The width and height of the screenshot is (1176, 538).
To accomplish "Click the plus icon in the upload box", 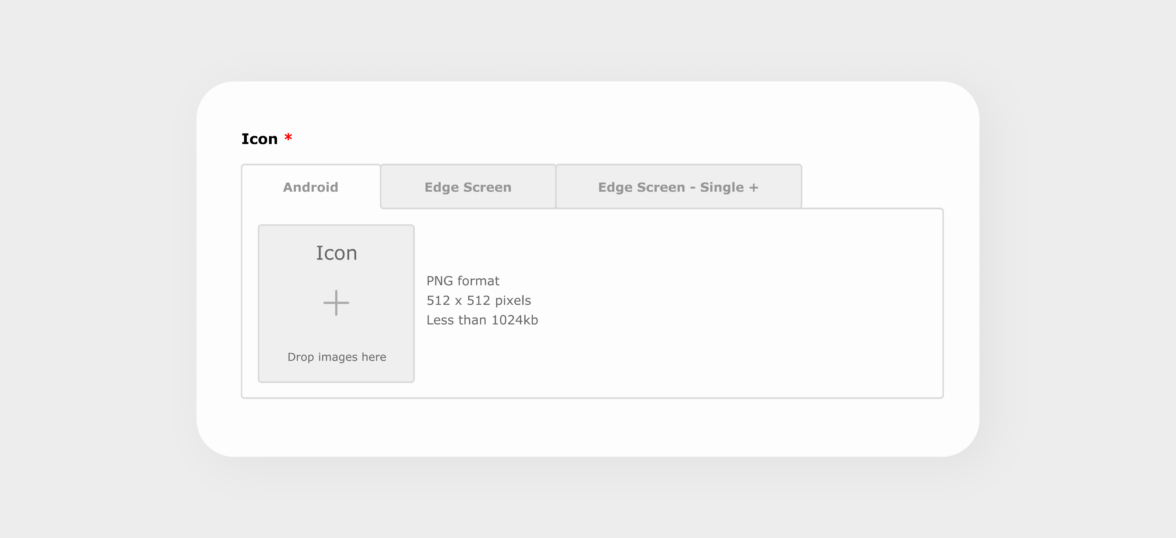I will tap(336, 303).
